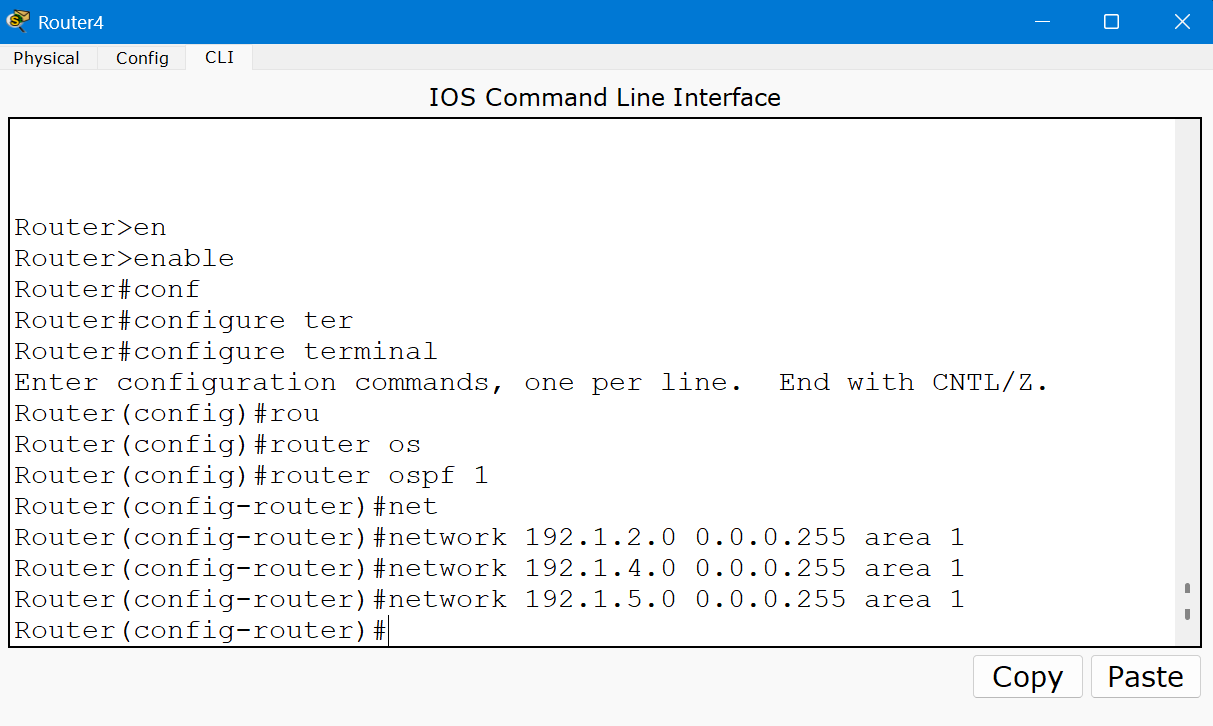This screenshot has height=726, width=1213.
Task: Switch to the Physical tab
Action: (x=47, y=58)
